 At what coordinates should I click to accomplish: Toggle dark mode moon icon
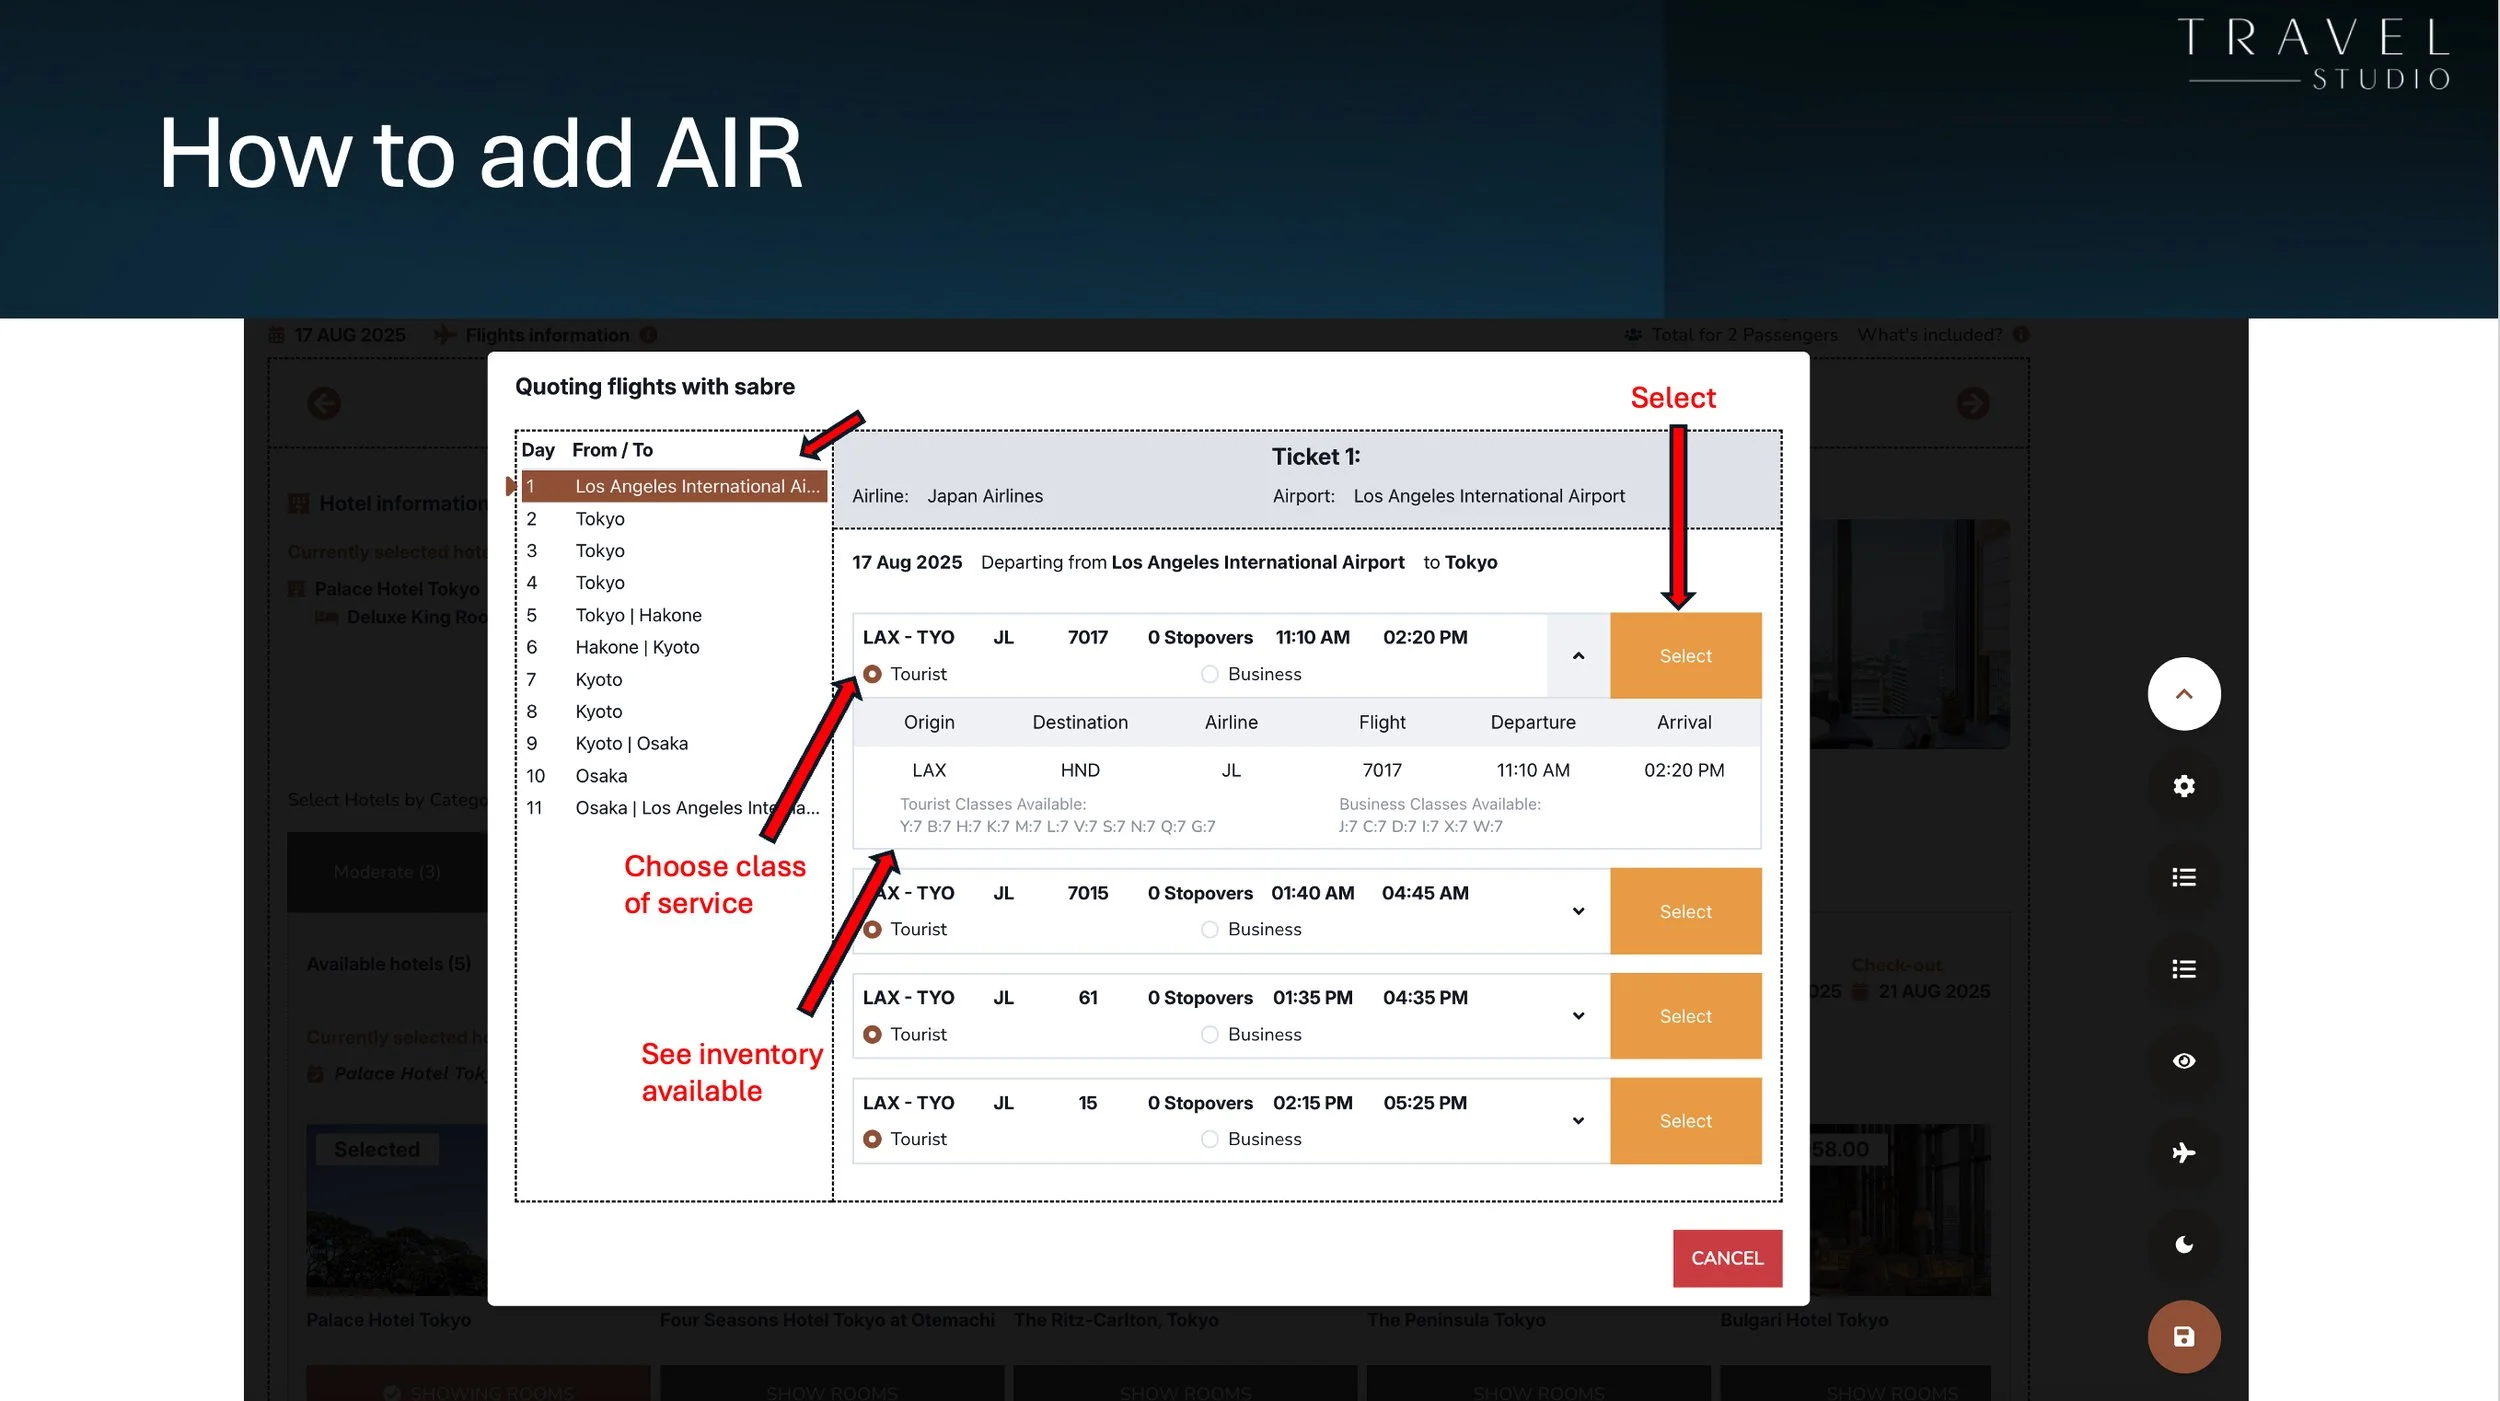pyautogui.click(x=2183, y=1245)
